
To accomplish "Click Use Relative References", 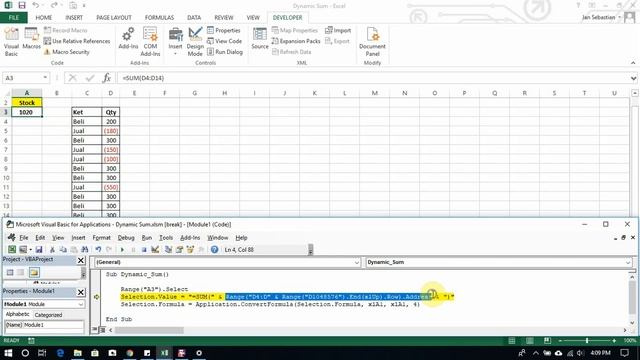I will coord(77,41).
